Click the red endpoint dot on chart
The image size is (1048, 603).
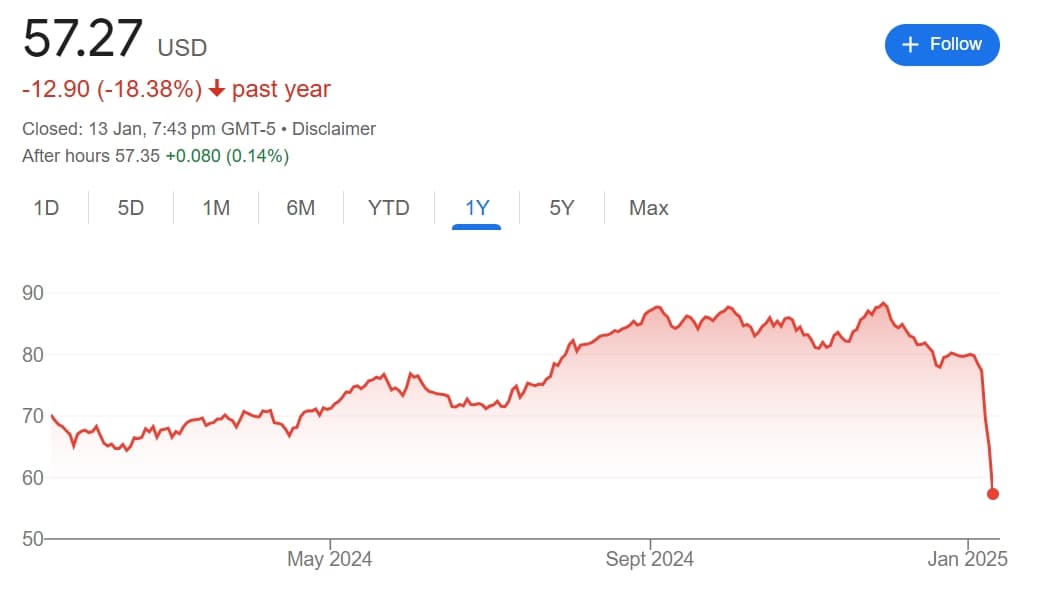click(x=993, y=493)
